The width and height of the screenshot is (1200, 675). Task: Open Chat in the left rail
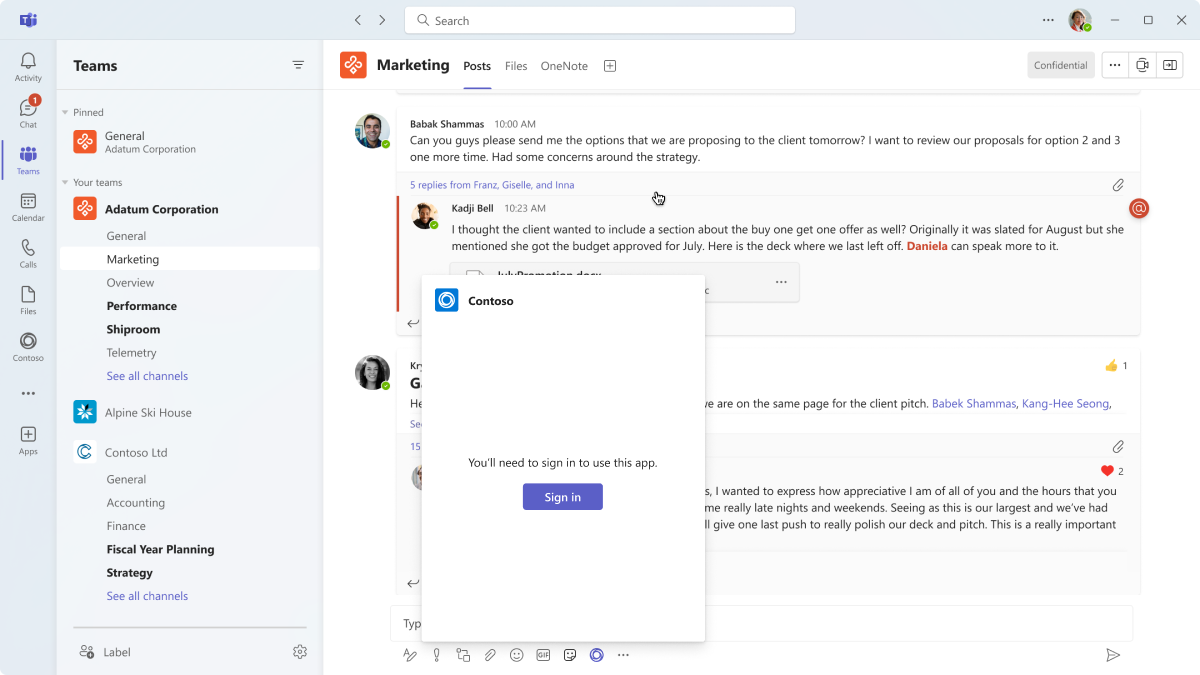pos(28,113)
